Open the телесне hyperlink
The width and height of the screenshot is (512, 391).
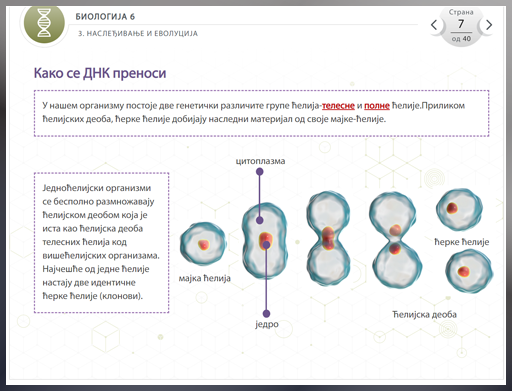338,106
